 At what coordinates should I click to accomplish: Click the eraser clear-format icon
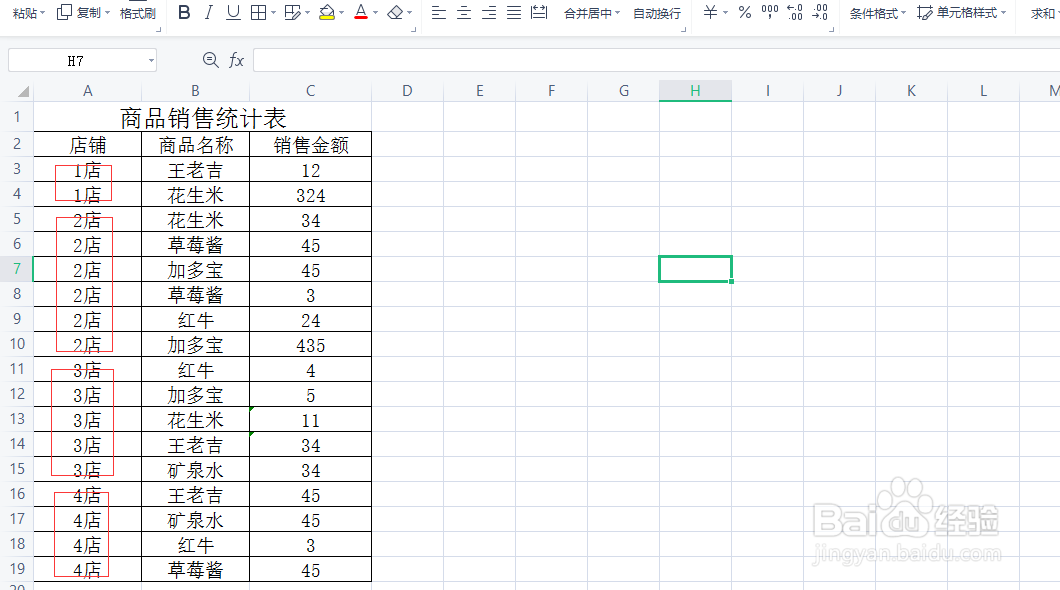(395, 12)
